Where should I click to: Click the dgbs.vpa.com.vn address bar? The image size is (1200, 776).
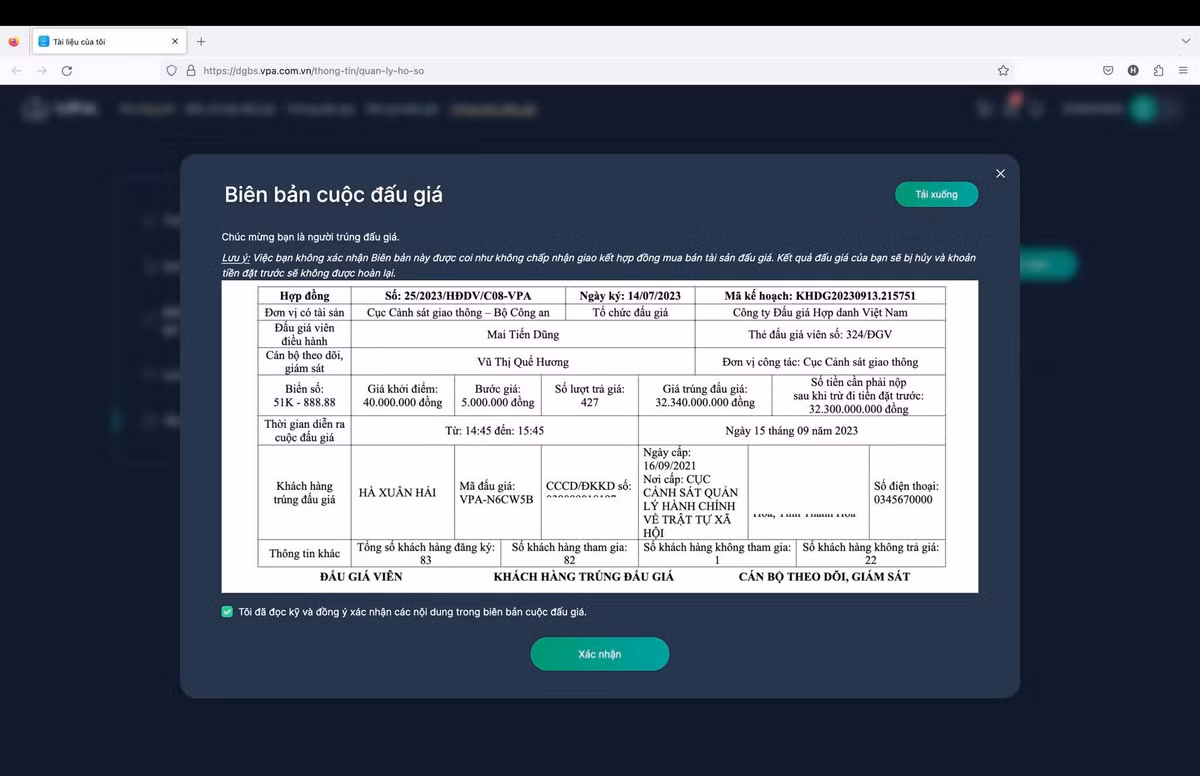click(500, 71)
